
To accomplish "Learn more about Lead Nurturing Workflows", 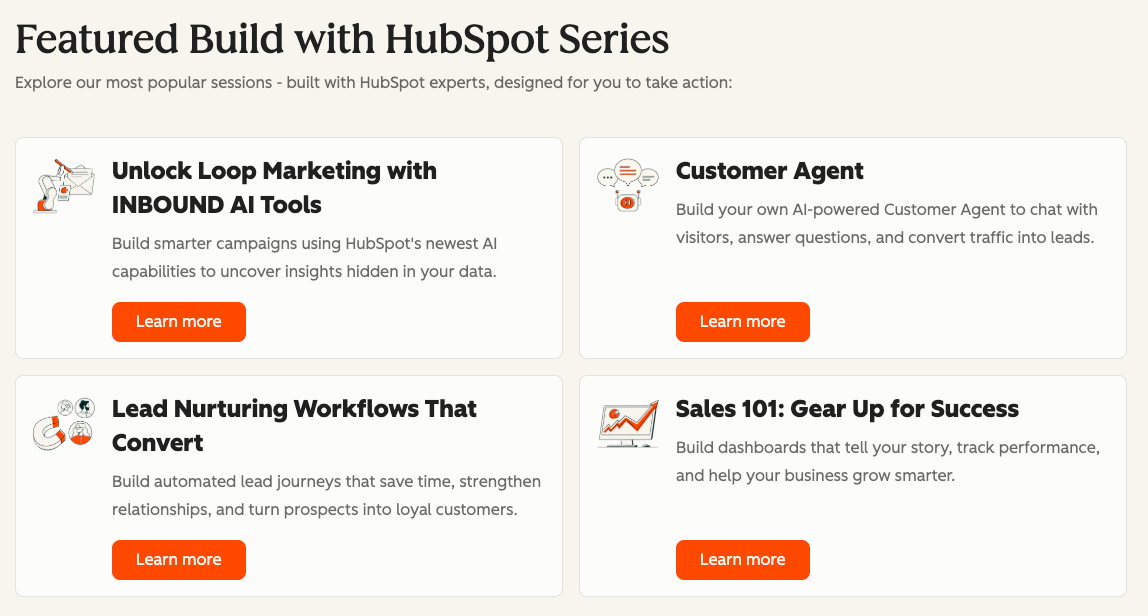I will pos(179,560).
